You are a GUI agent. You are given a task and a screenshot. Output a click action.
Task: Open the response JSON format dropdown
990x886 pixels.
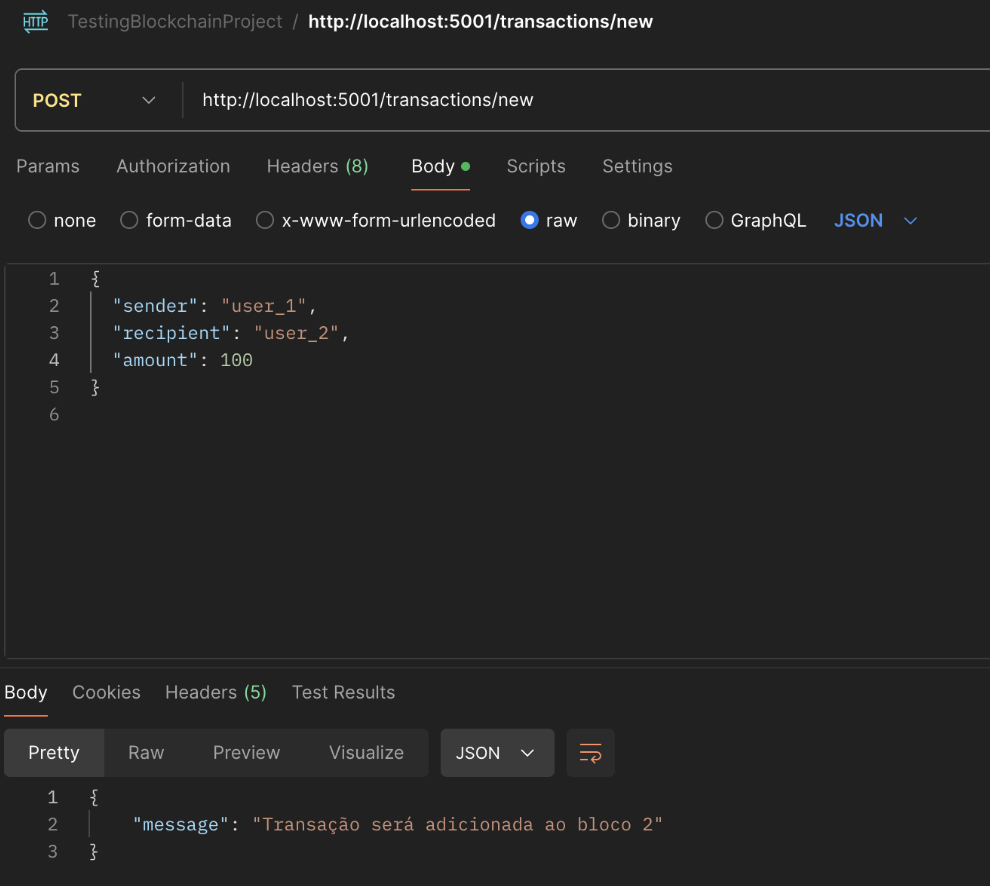497,753
